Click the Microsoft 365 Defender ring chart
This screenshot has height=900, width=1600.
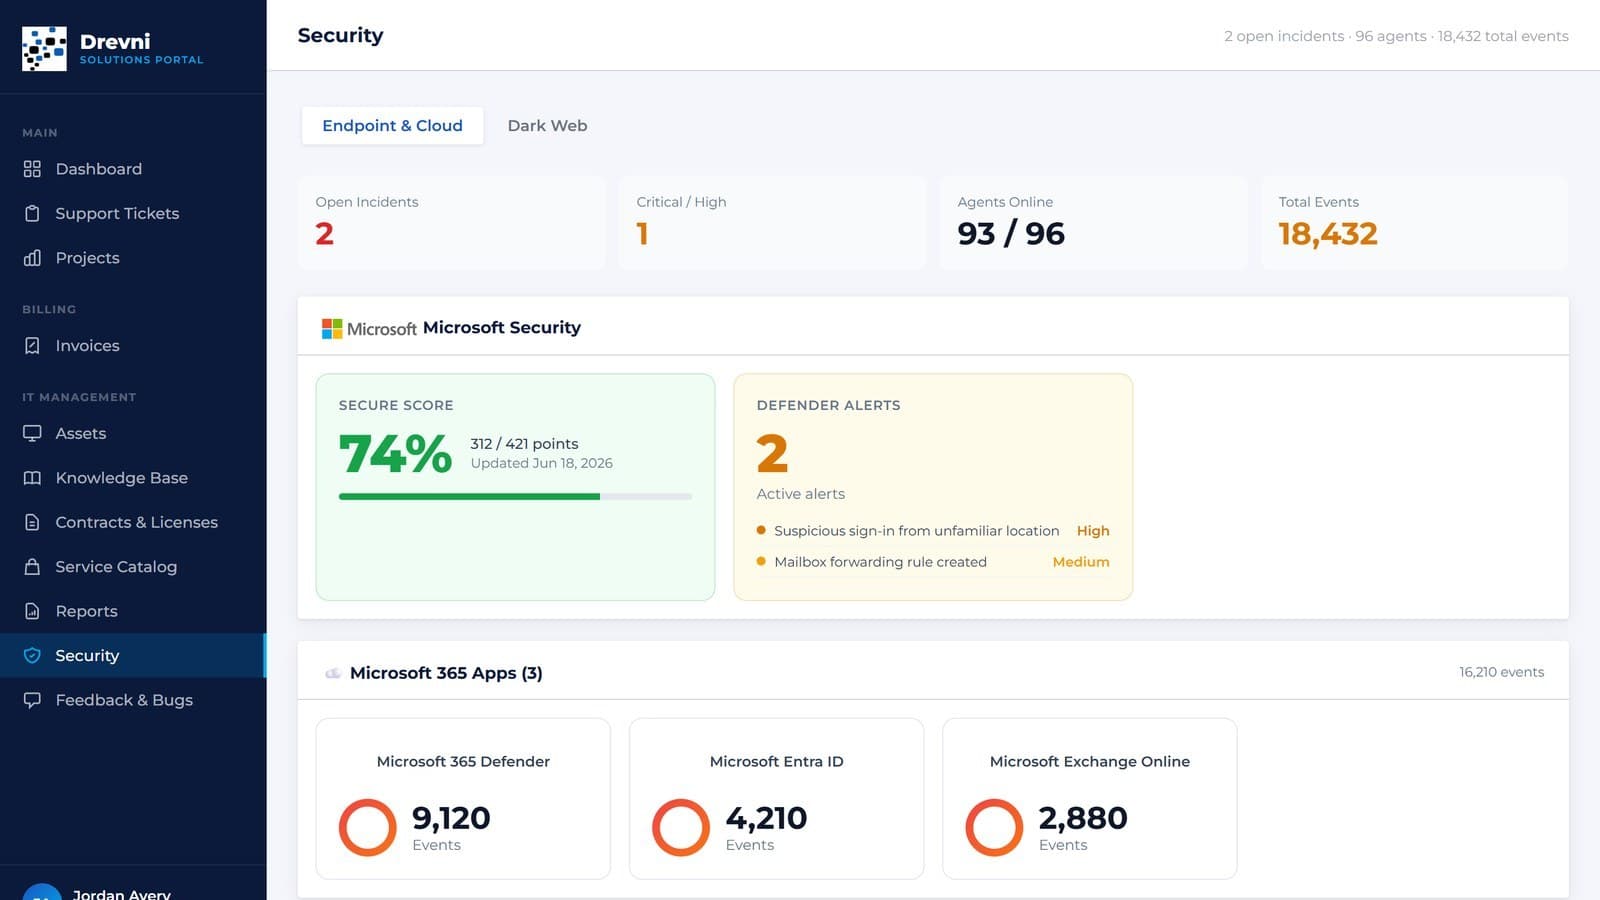[x=368, y=827]
